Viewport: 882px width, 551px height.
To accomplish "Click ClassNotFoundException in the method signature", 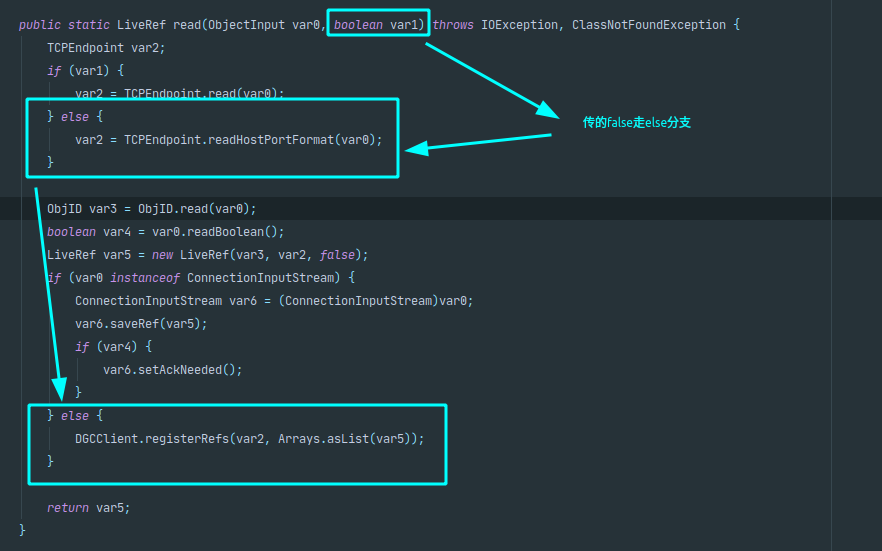I will tap(648, 24).
